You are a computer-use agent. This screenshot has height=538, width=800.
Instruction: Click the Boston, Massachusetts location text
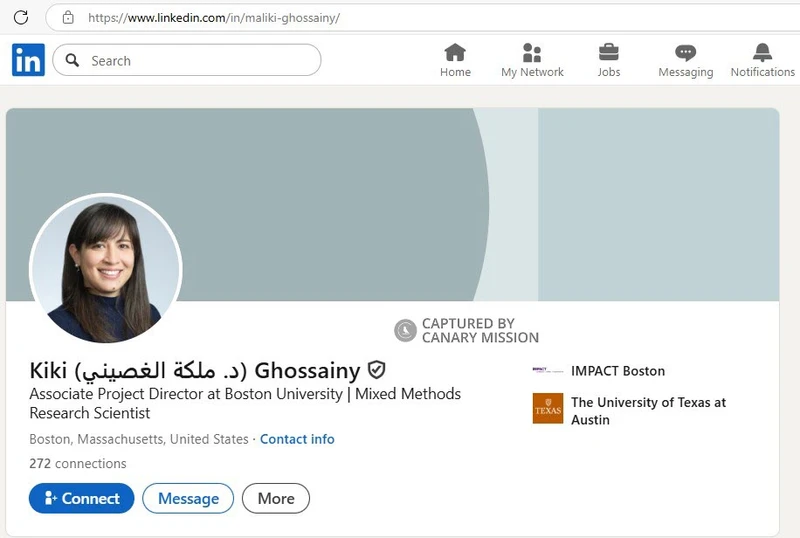point(139,439)
